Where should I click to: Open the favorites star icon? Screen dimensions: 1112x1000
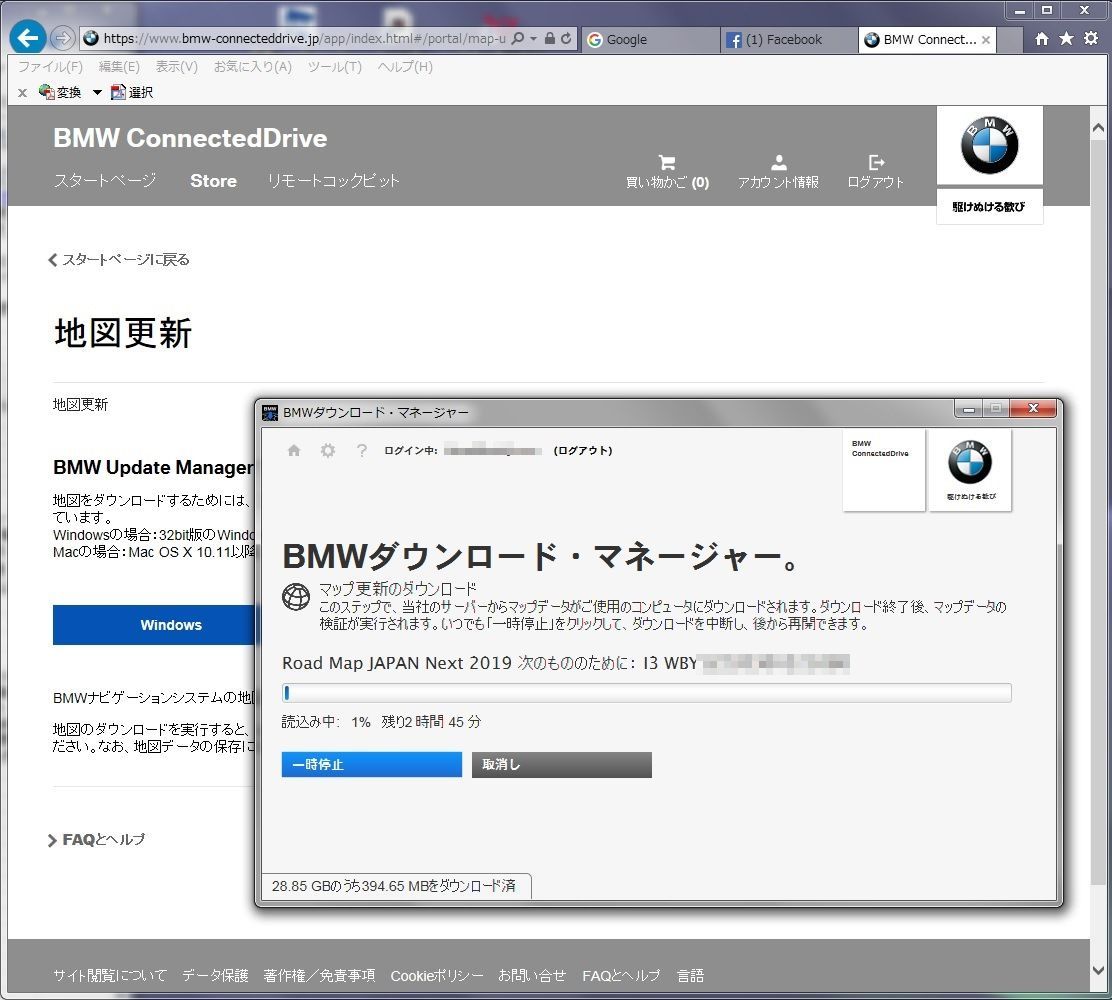click(x=1066, y=39)
